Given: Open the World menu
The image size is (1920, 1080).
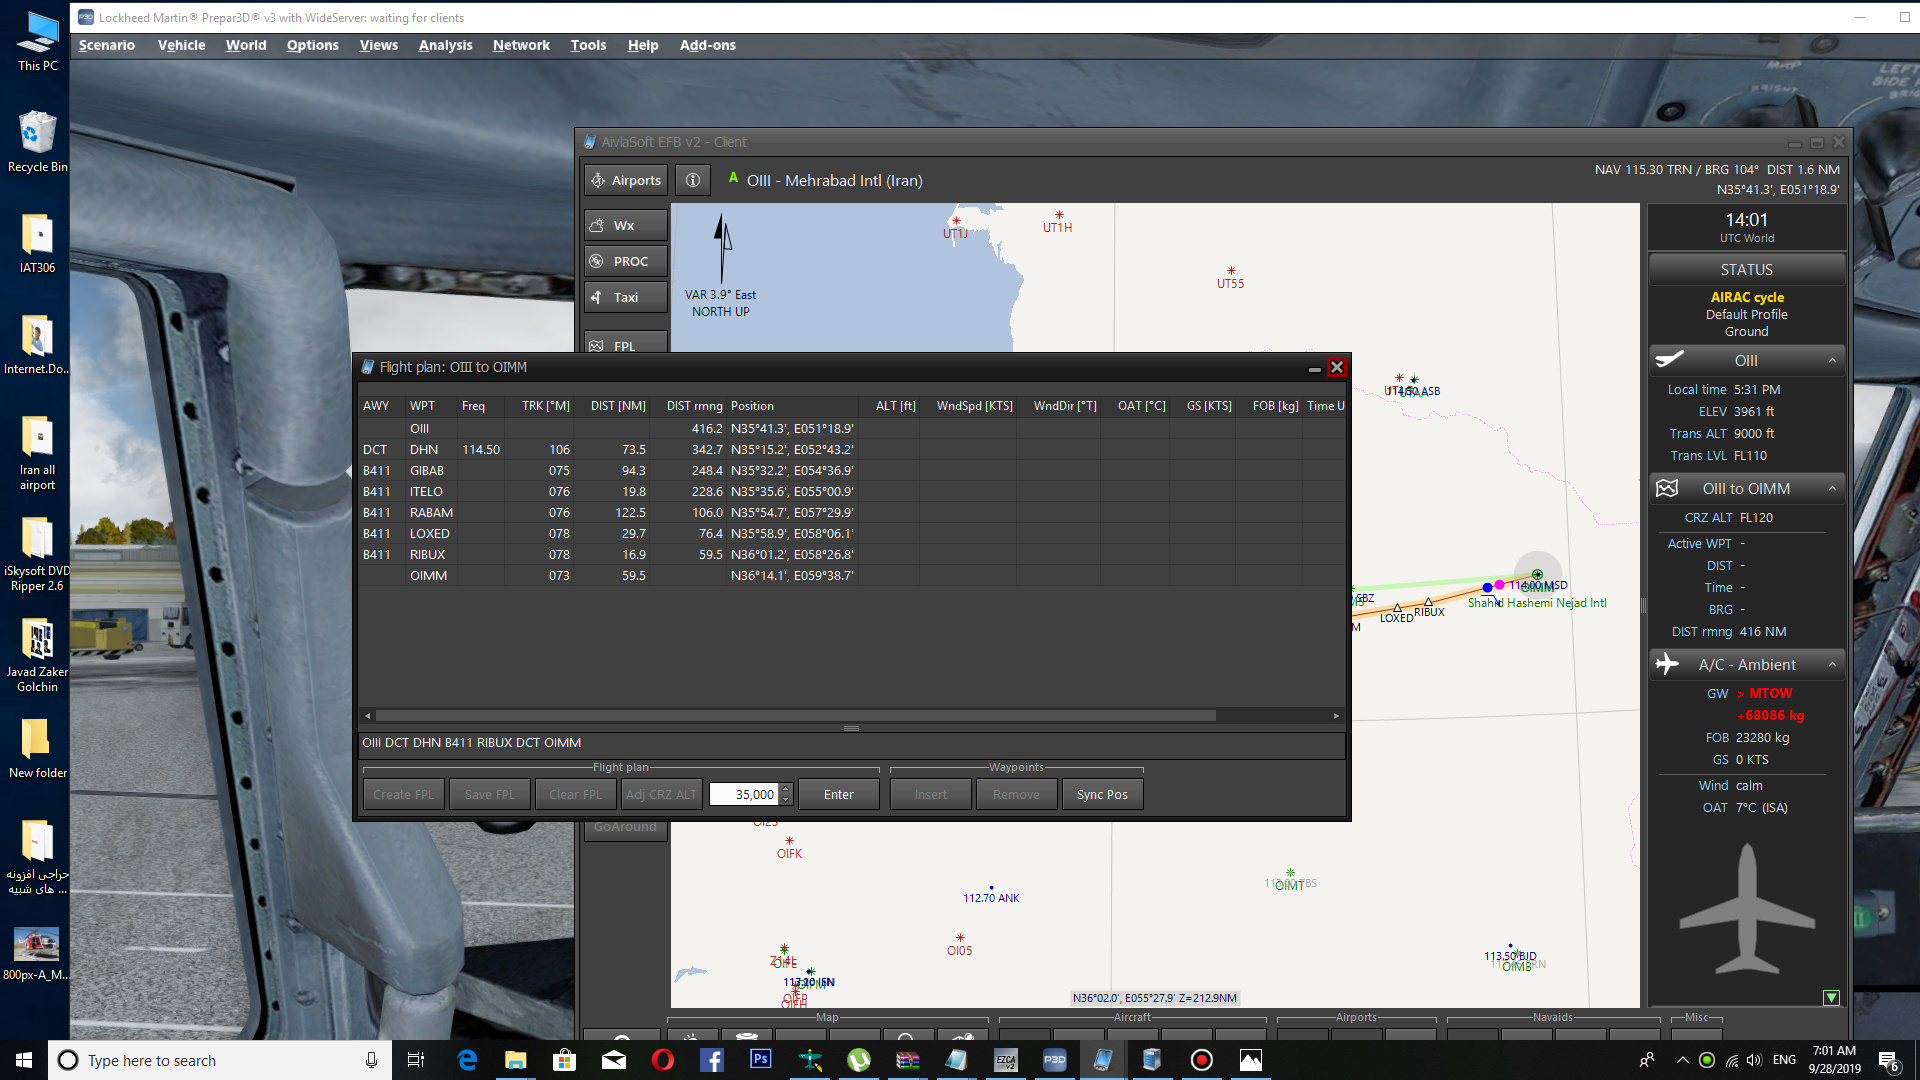Looking at the screenshot, I should pyautogui.click(x=246, y=45).
